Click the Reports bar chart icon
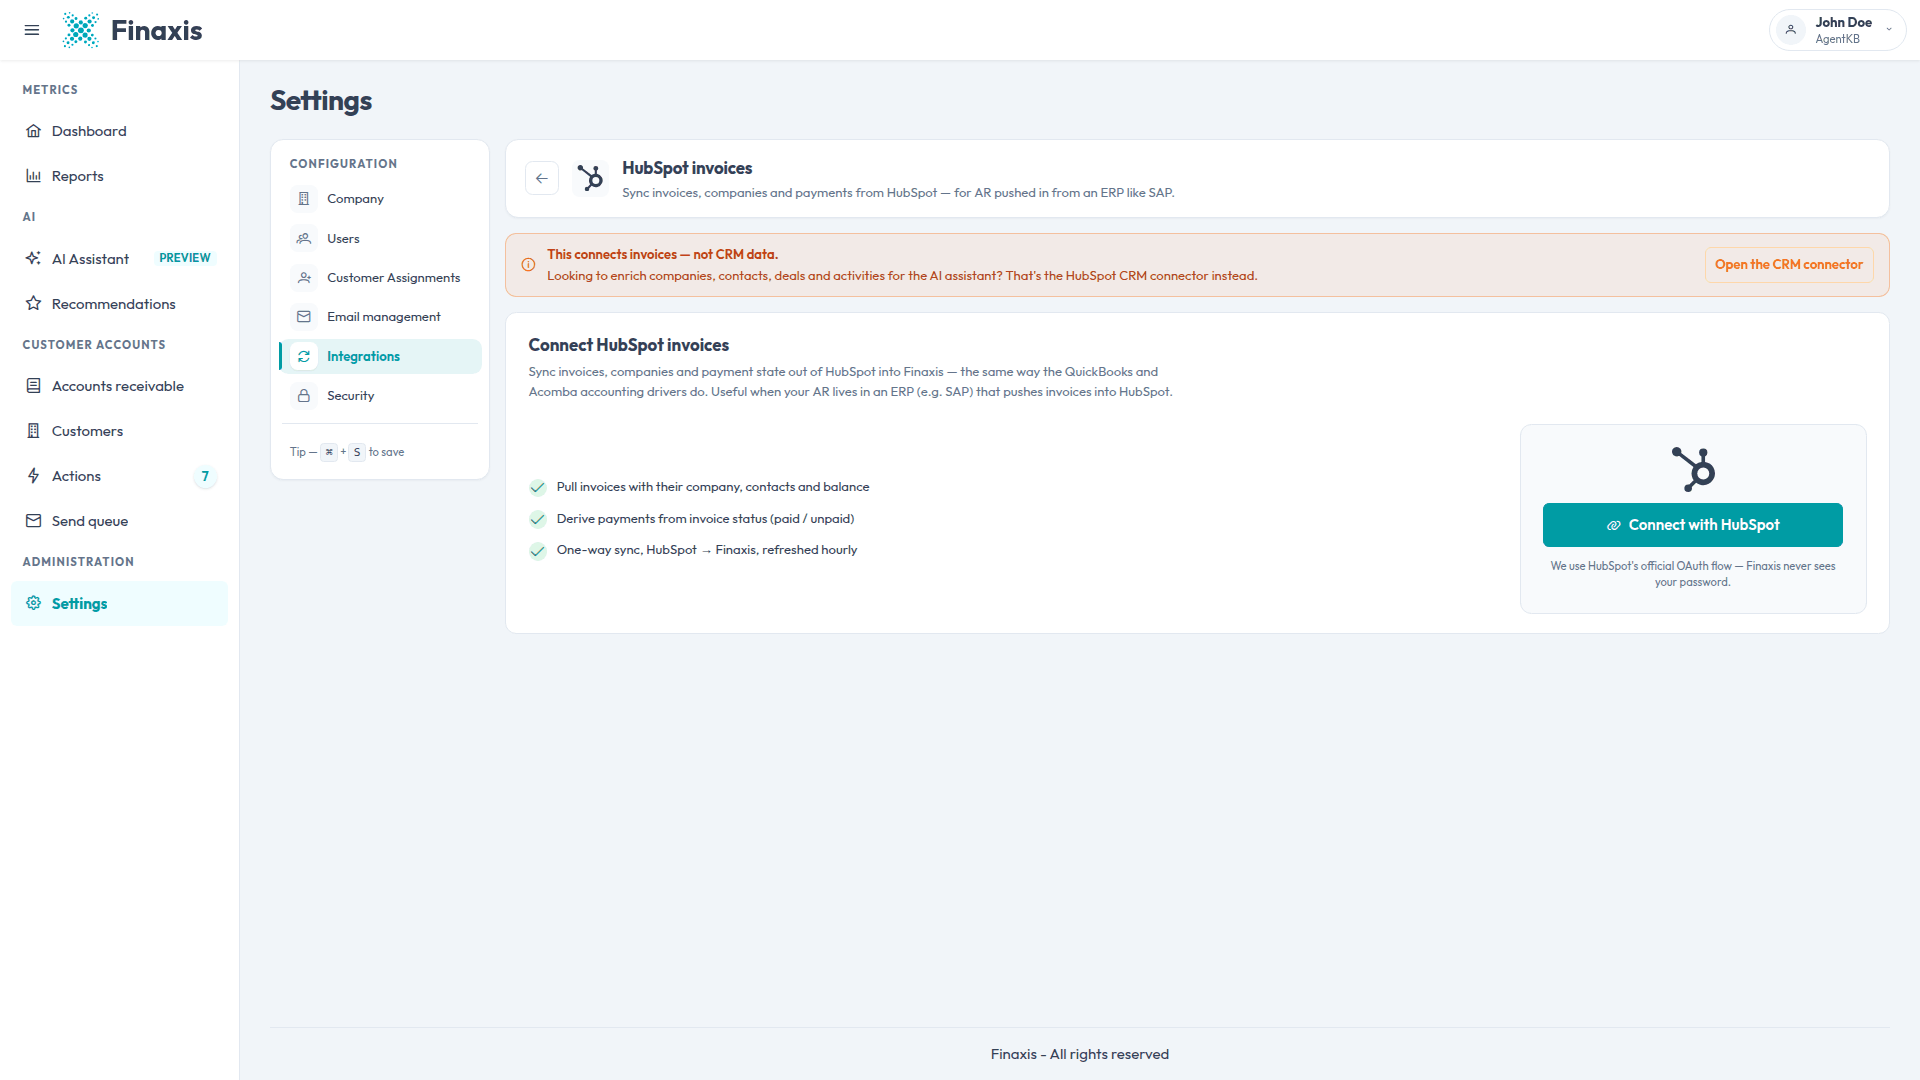The height and width of the screenshot is (1080, 1920). coord(34,176)
